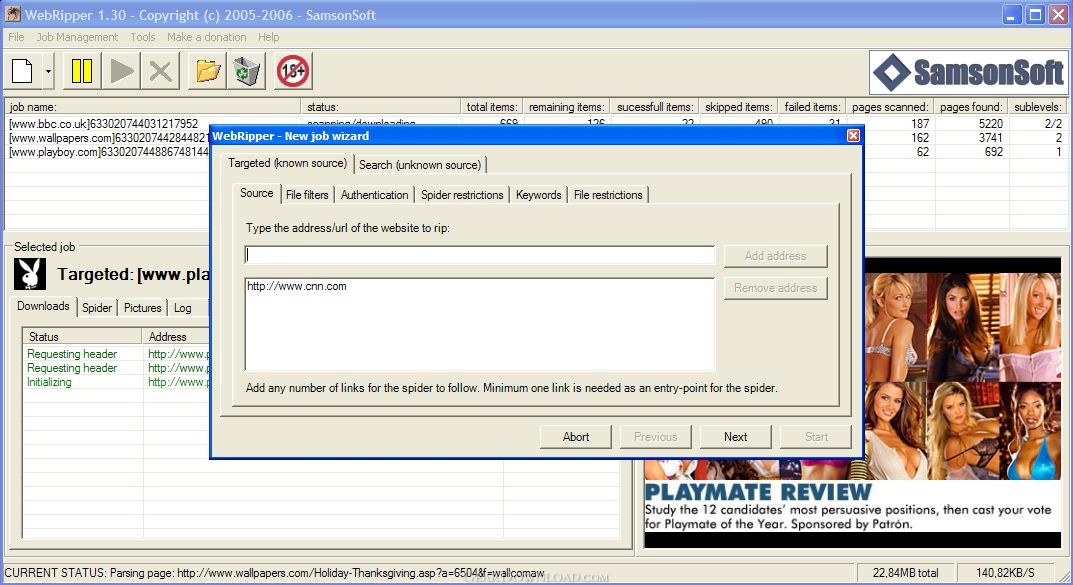Image resolution: width=1073 pixels, height=585 pixels.
Task: Sort by pages scanned column header
Action: pyautogui.click(x=890, y=107)
